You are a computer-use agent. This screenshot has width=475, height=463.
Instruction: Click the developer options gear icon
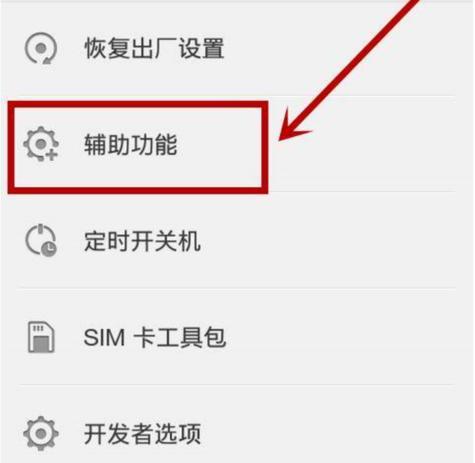click(x=41, y=433)
